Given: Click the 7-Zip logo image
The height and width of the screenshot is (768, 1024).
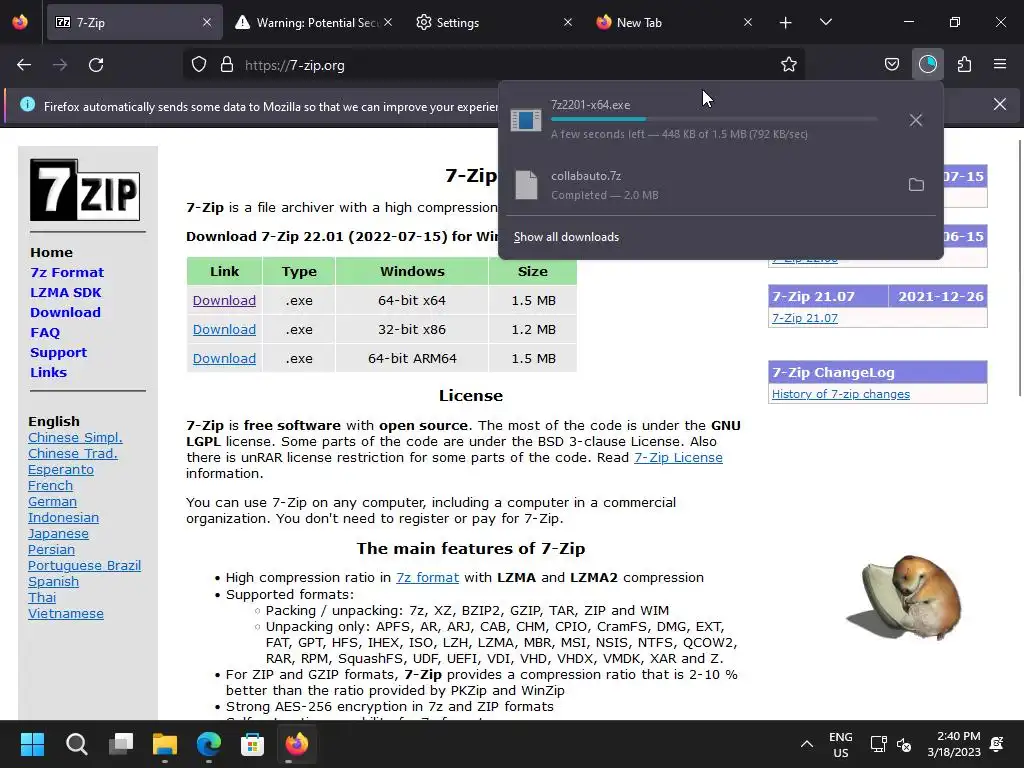Looking at the screenshot, I should point(85,190).
